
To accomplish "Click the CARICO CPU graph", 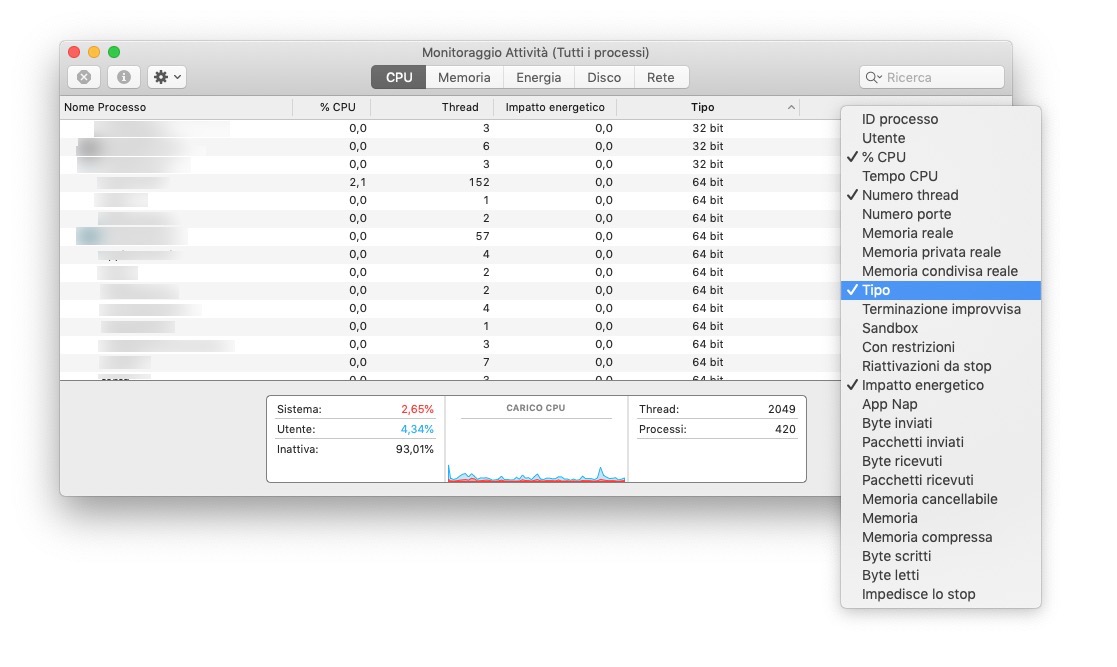I will [536, 450].
